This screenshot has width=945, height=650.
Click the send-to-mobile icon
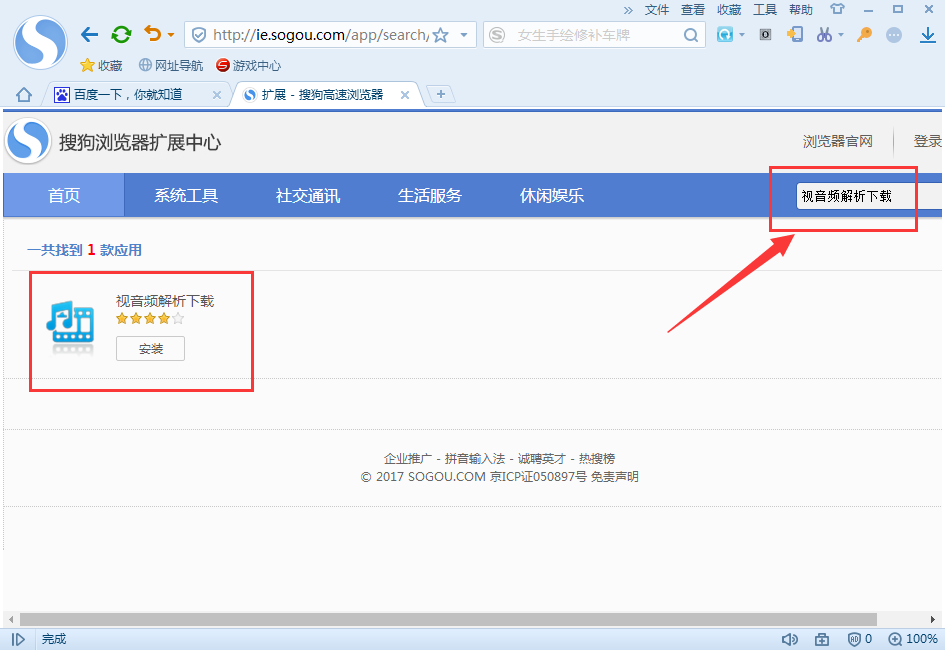(x=793, y=33)
